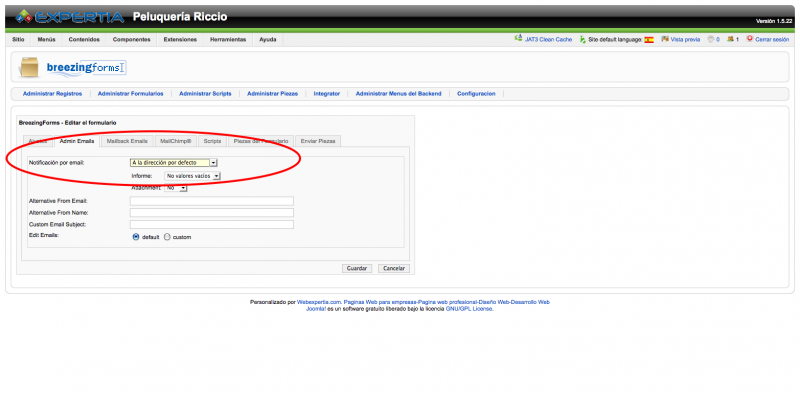Click the Site default language icon

click(583, 39)
